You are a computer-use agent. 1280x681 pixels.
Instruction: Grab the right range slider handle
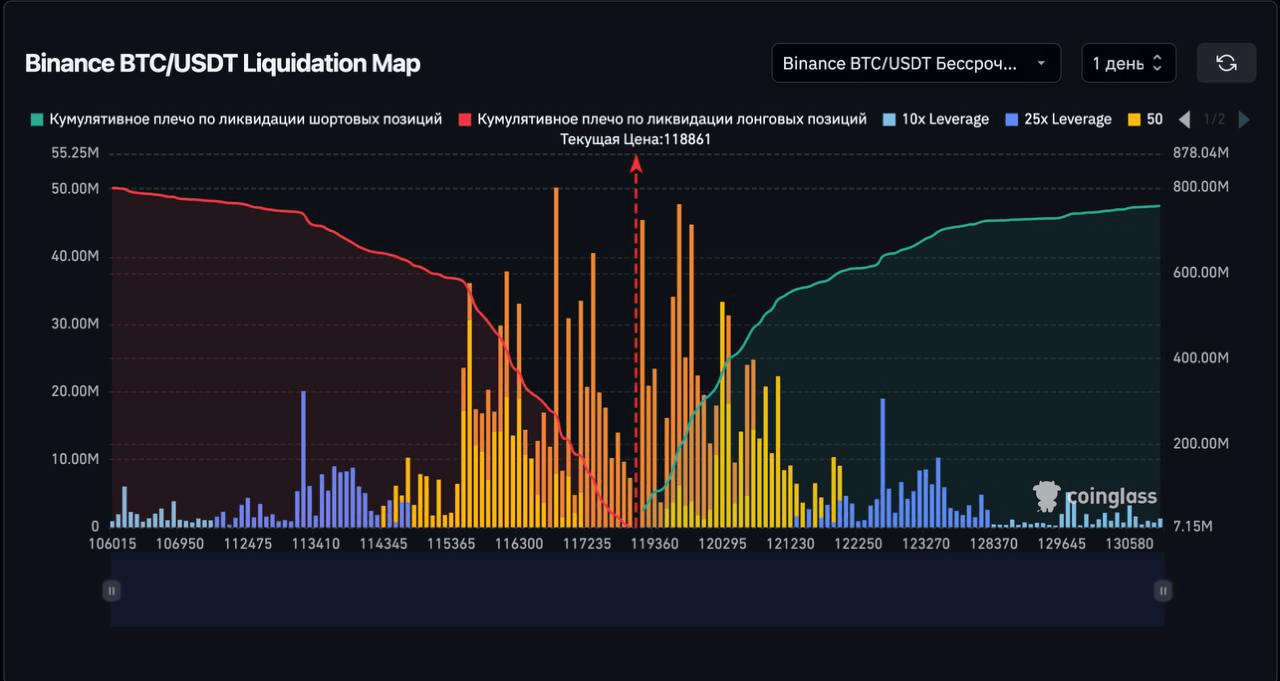(x=1162, y=591)
